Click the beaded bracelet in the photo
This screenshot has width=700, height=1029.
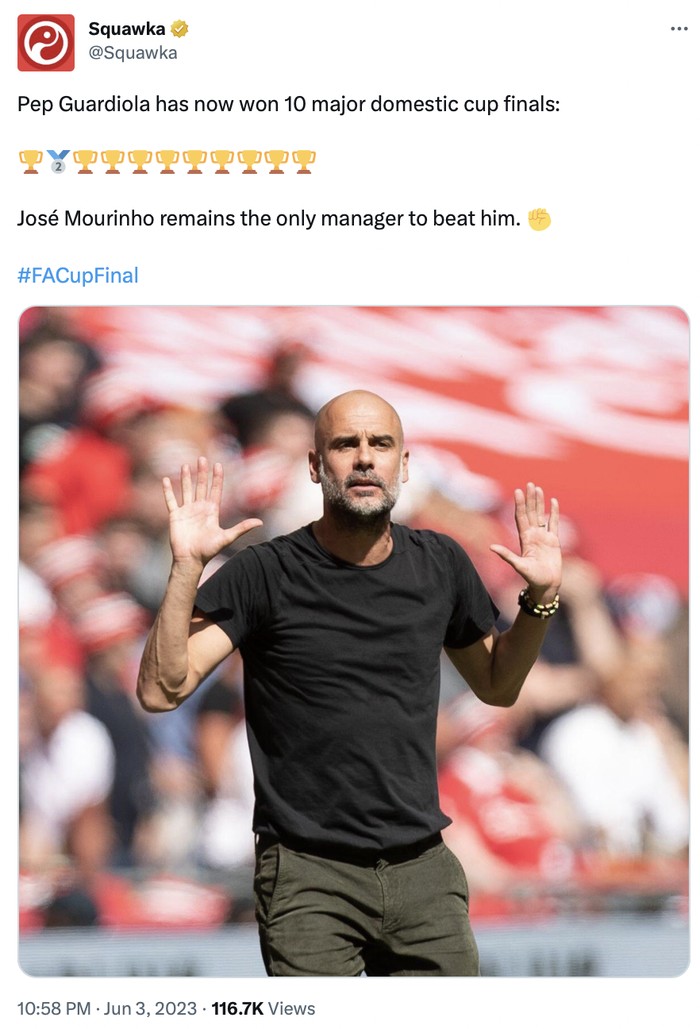pos(537,603)
